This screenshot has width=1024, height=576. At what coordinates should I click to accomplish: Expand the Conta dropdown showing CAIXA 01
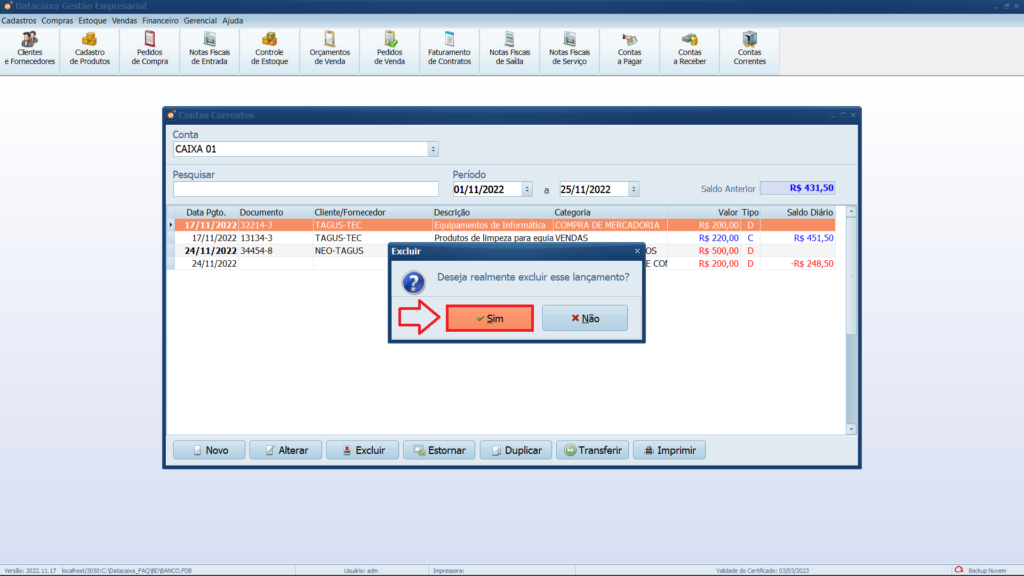point(433,149)
